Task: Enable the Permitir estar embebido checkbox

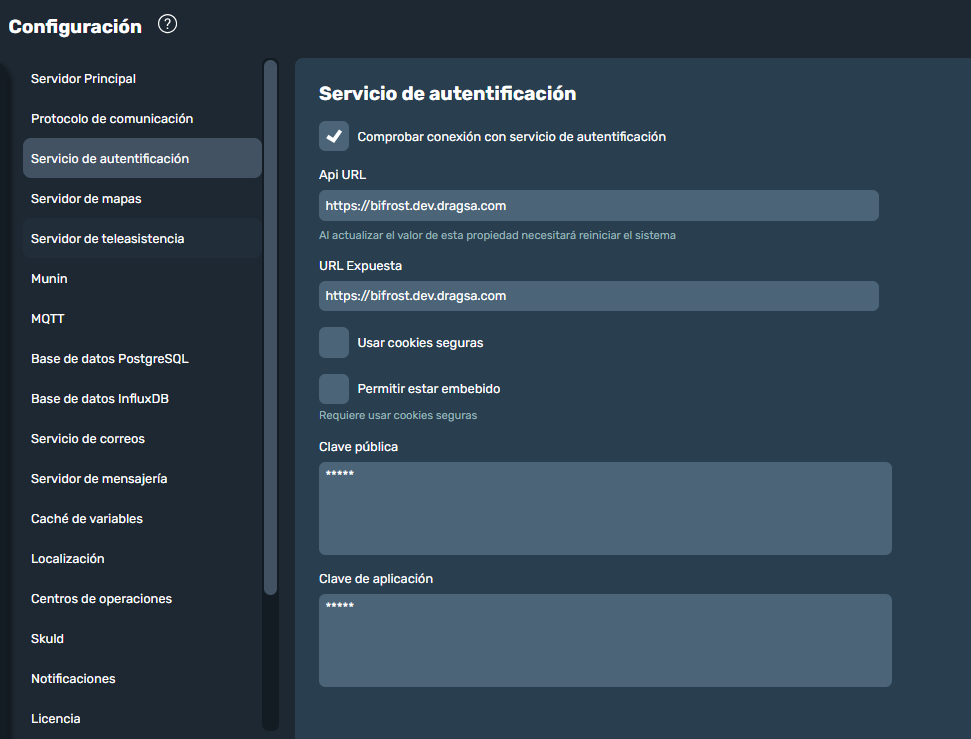Action: pos(334,389)
